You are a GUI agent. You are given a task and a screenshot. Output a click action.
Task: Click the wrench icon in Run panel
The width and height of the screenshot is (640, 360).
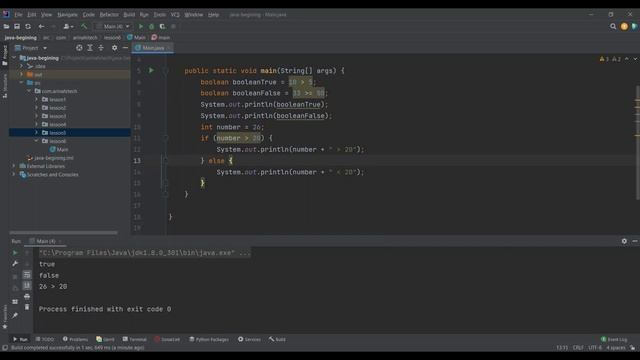[x=15, y=264]
